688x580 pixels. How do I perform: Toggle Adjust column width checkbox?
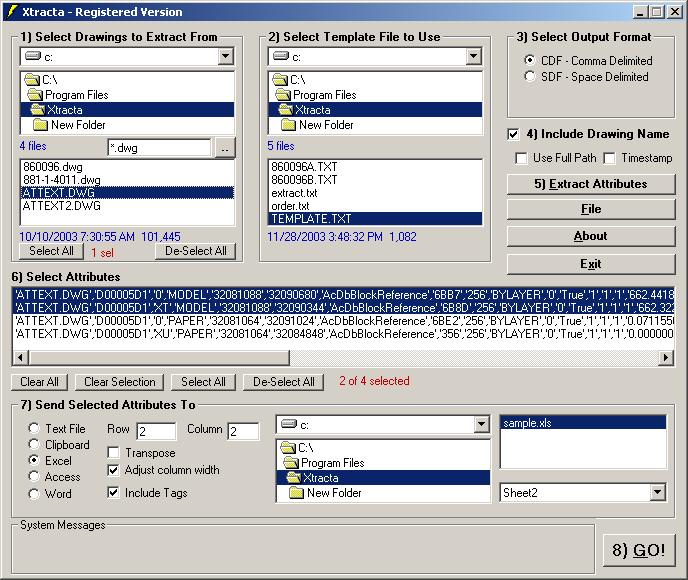113,470
